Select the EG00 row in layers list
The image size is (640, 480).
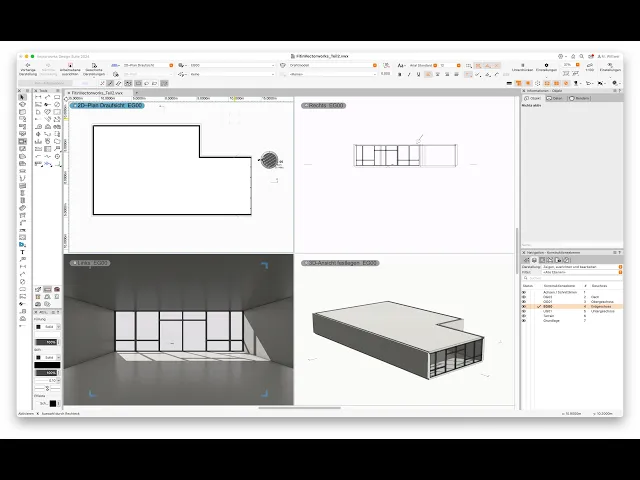[572, 306]
